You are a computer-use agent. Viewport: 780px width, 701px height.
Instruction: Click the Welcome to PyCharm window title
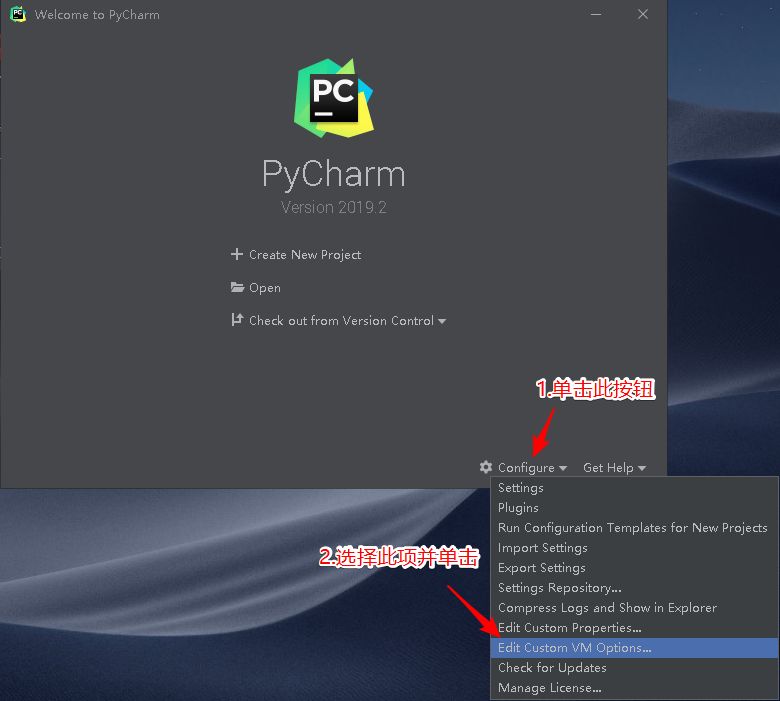[97, 15]
